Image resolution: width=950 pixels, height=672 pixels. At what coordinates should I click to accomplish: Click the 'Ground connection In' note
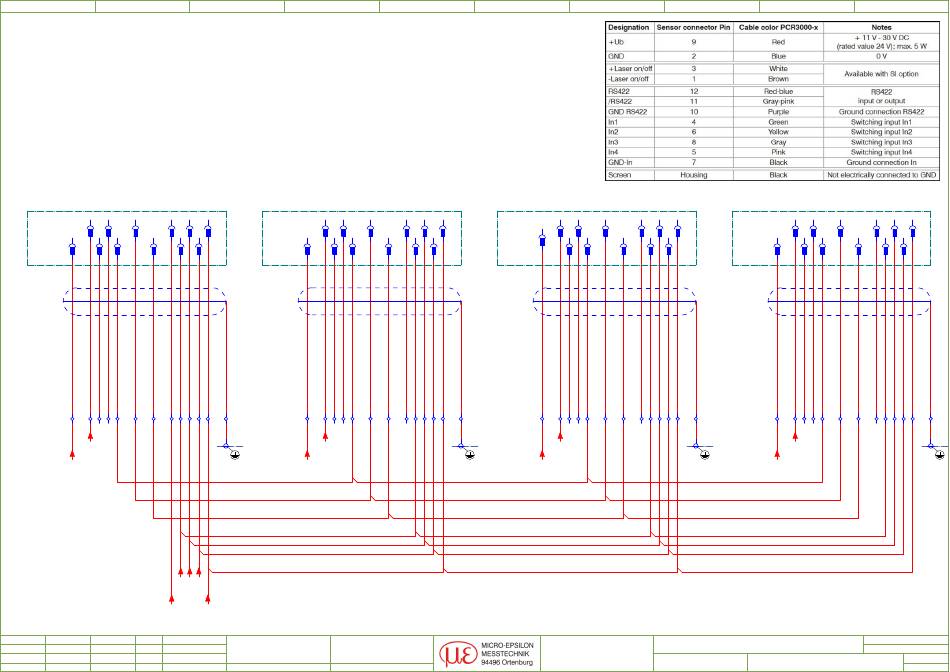(x=882, y=162)
